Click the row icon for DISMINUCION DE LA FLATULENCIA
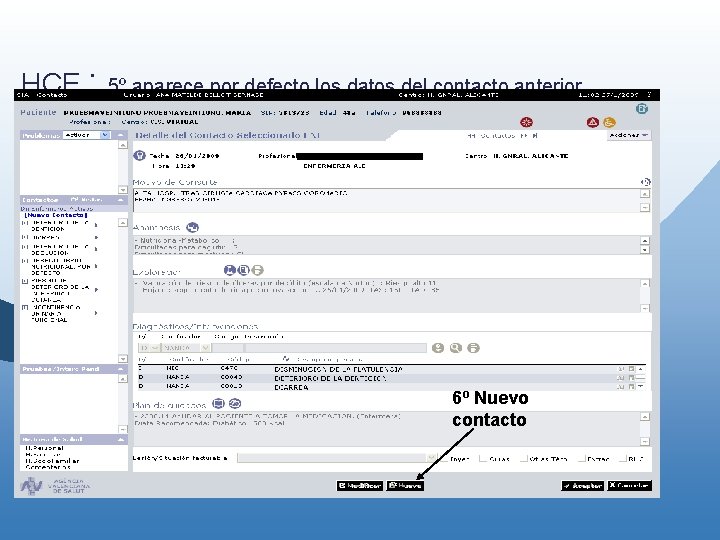The width and height of the screenshot is (720, 540). pos(631,369)
